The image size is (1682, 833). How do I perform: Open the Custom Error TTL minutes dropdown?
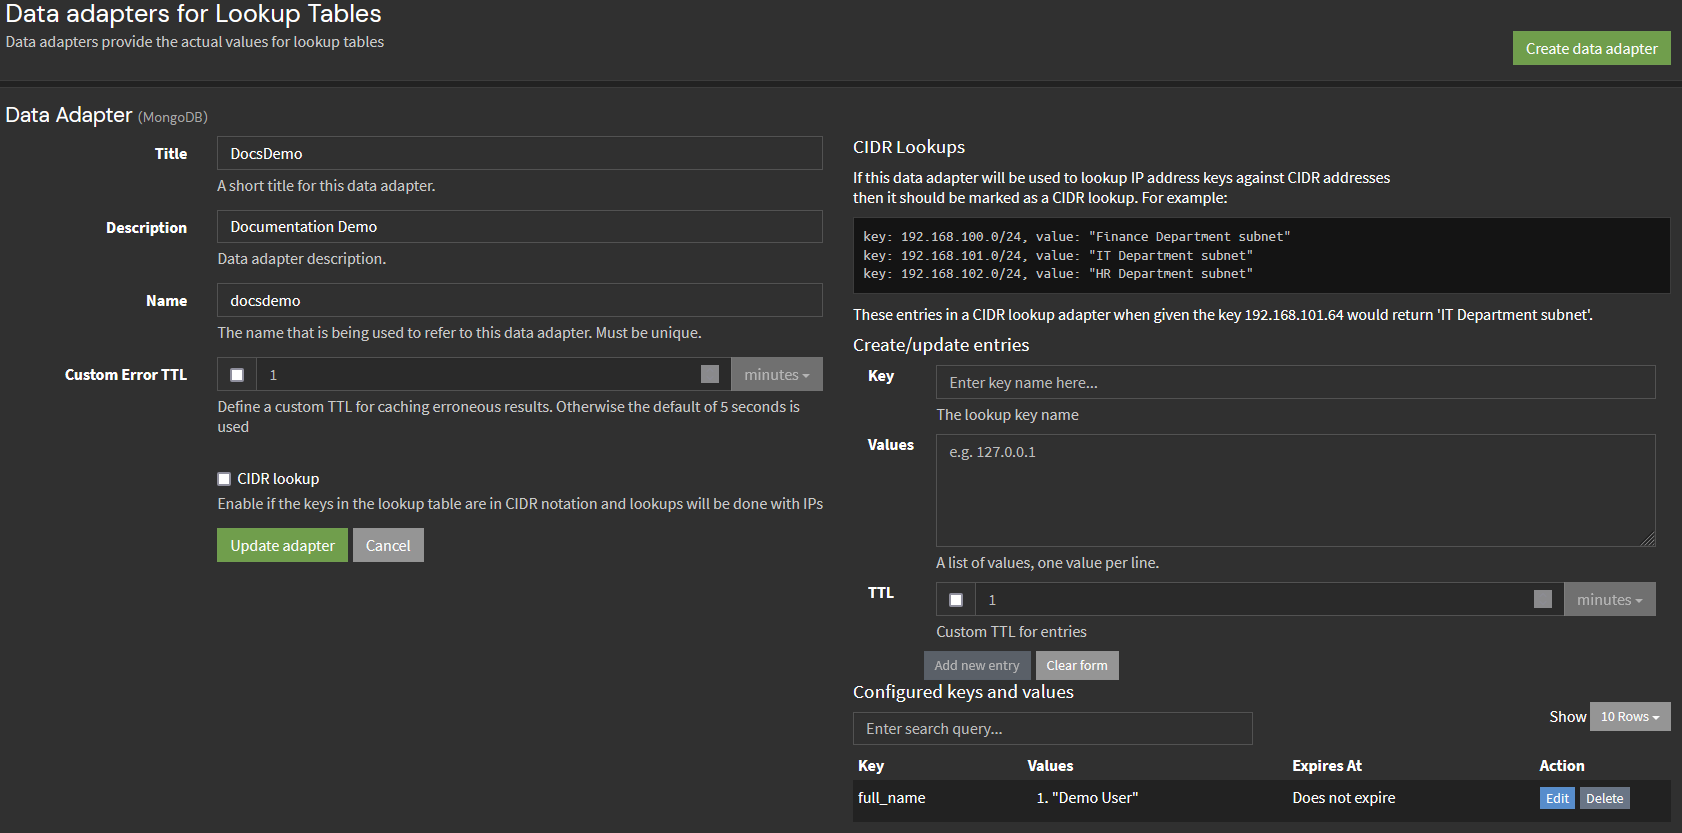[x=776, y=375]
